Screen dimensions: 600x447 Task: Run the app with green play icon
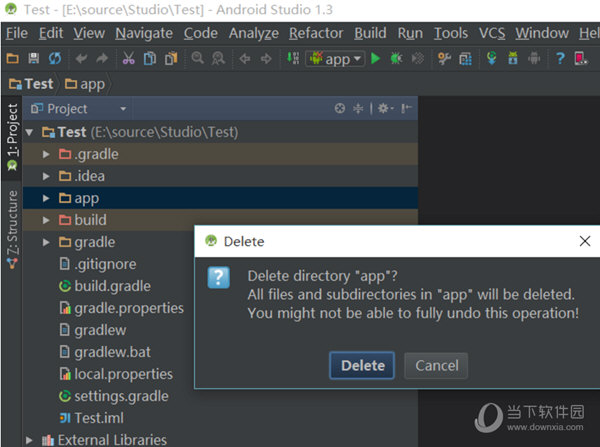[x=376, y=59]
